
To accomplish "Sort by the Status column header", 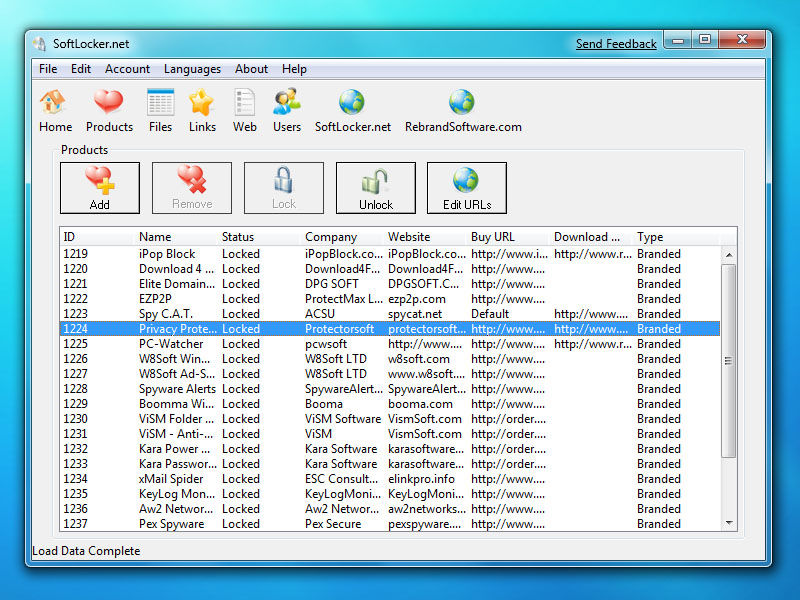I will click(x=260, y=237).
